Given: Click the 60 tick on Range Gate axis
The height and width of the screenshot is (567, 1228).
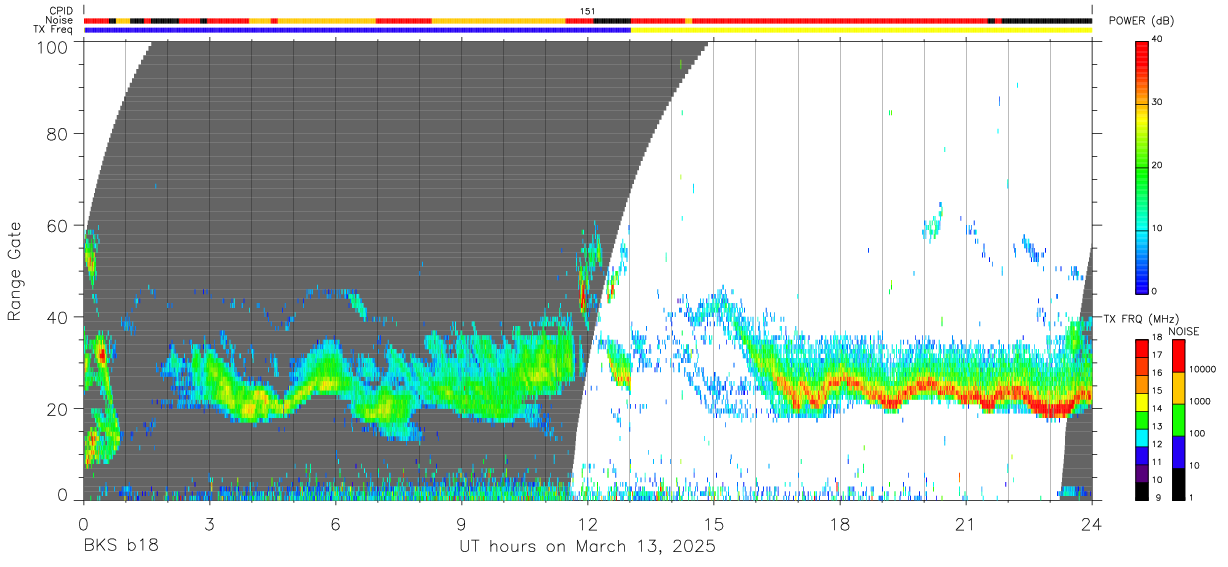Looking at the screenshot, I should coord(58,226).
